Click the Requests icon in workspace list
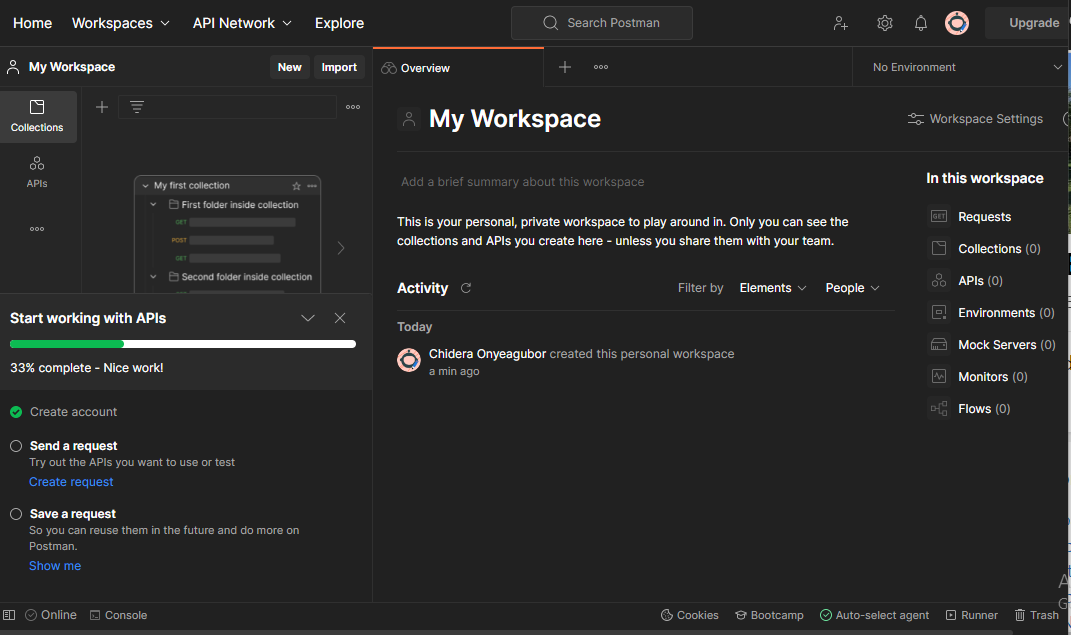 pyautogui.click(x=939, y=216)
